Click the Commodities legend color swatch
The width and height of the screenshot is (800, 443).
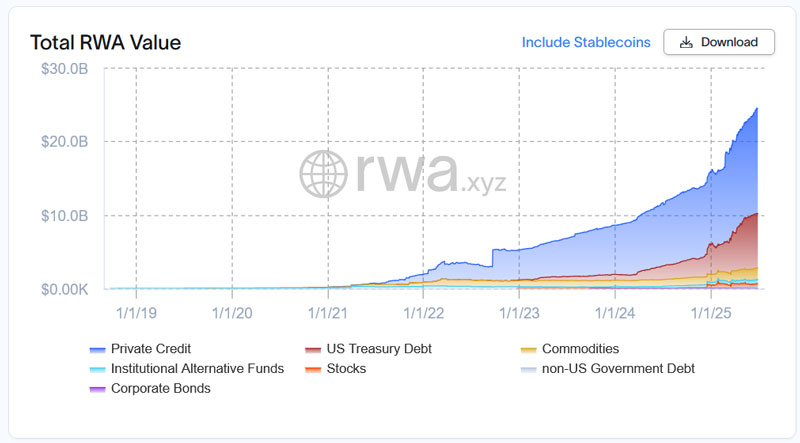click(528, 349)
